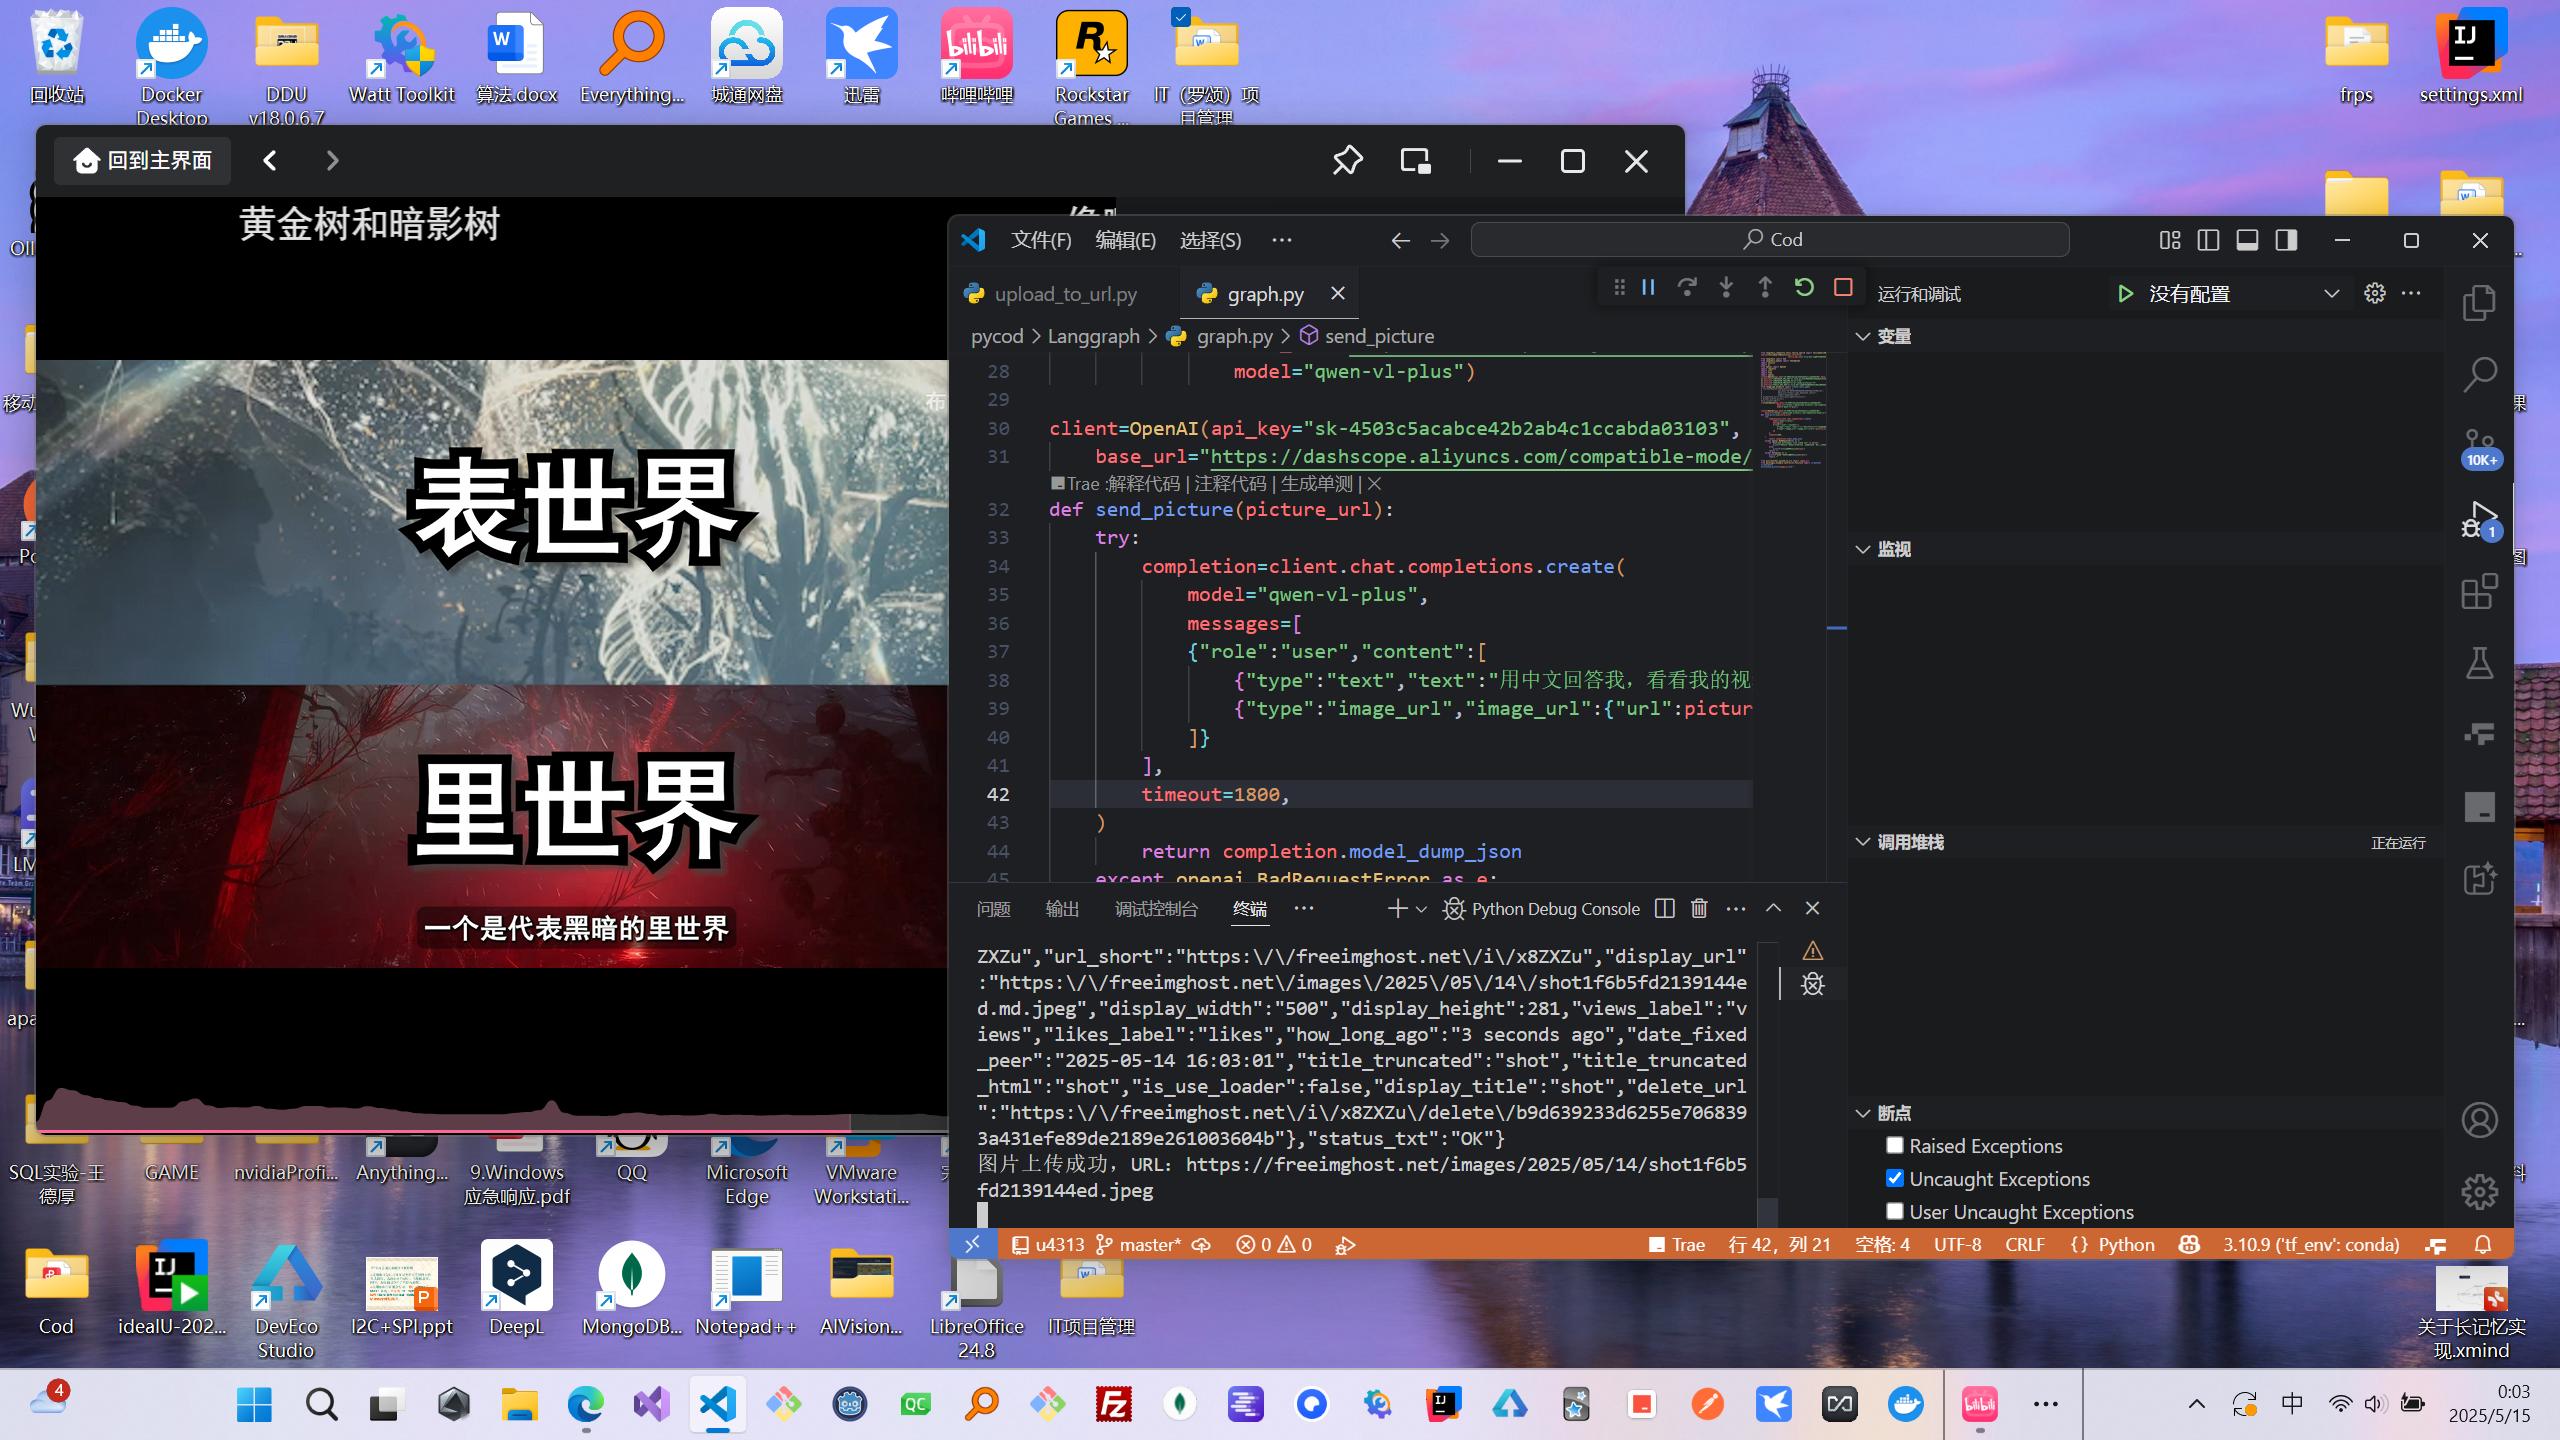The height and width of the screenshot is (1440, 2560).
Task: Open Windows Start menu
Action: pyautogui.click(x=254, y=1404)
